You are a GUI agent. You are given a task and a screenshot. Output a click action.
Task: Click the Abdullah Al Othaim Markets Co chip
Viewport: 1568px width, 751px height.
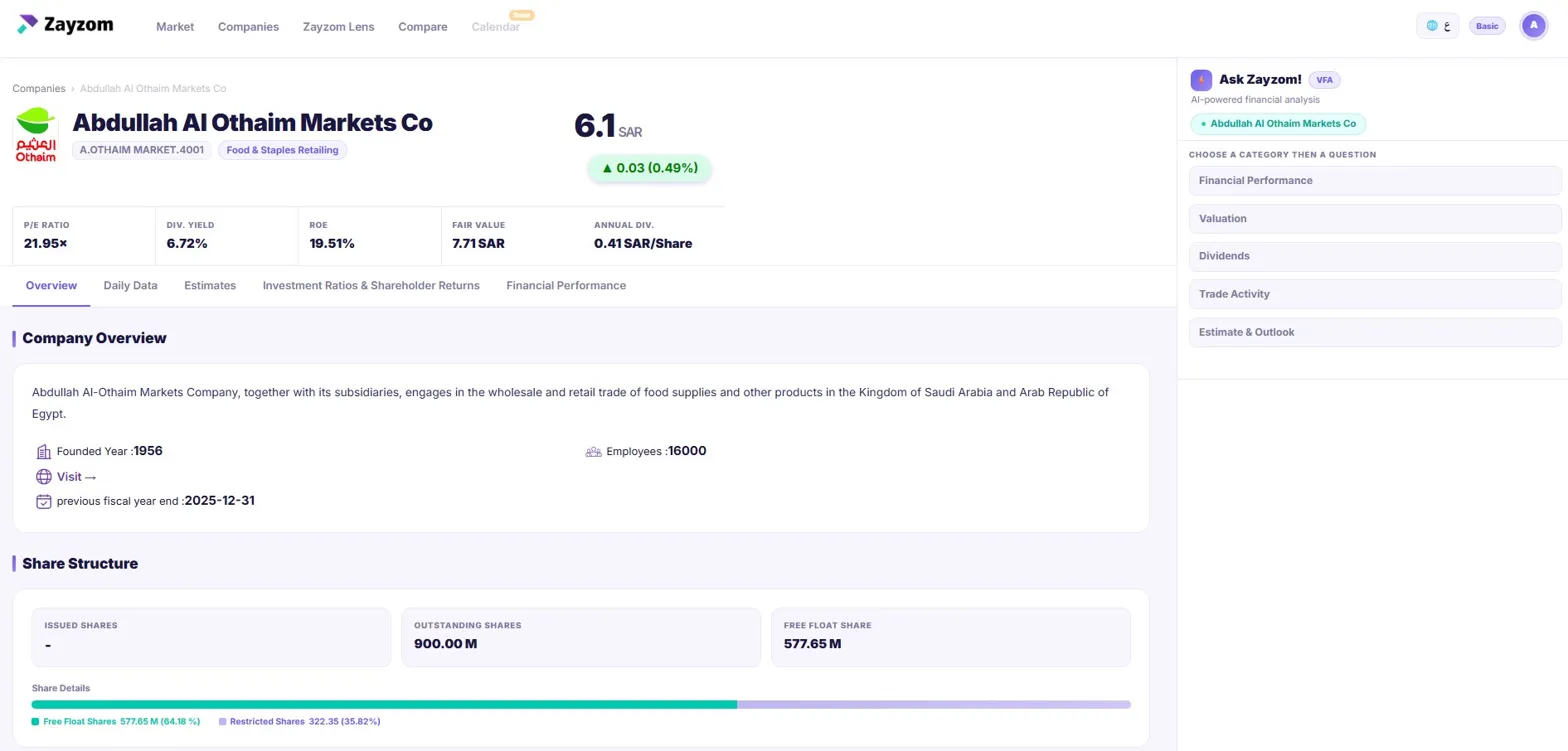tap(1279, 124)
